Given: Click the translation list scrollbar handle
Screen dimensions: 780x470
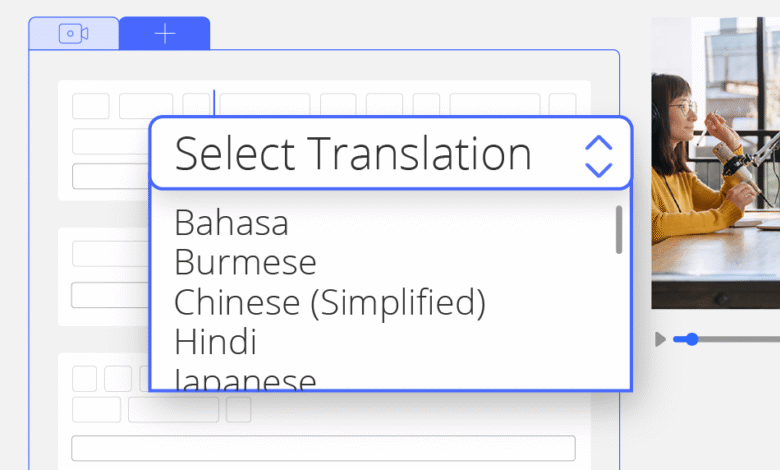Looking at the screenshot, I should point(619,230).
